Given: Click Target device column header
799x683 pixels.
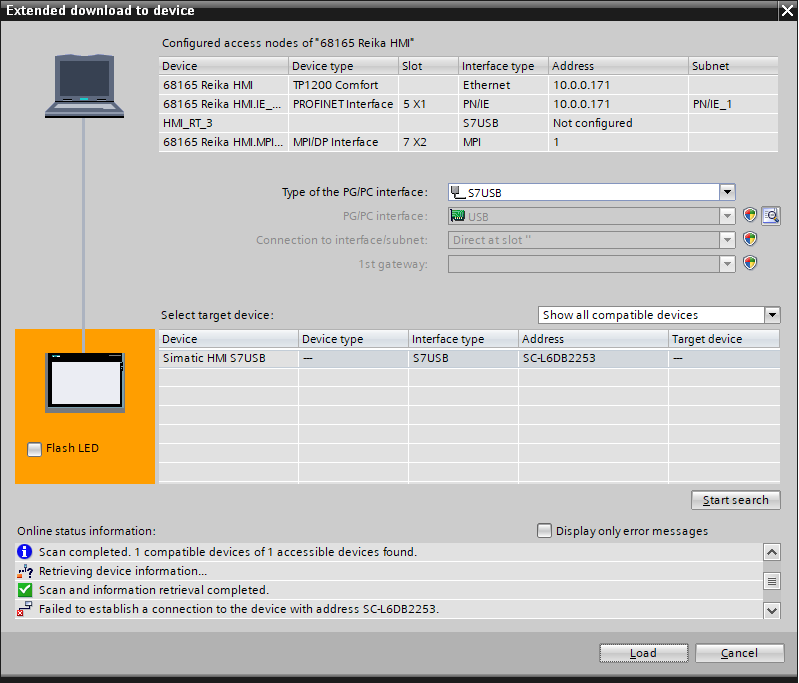Looking at the screenshot, I should tap(724, 339).
